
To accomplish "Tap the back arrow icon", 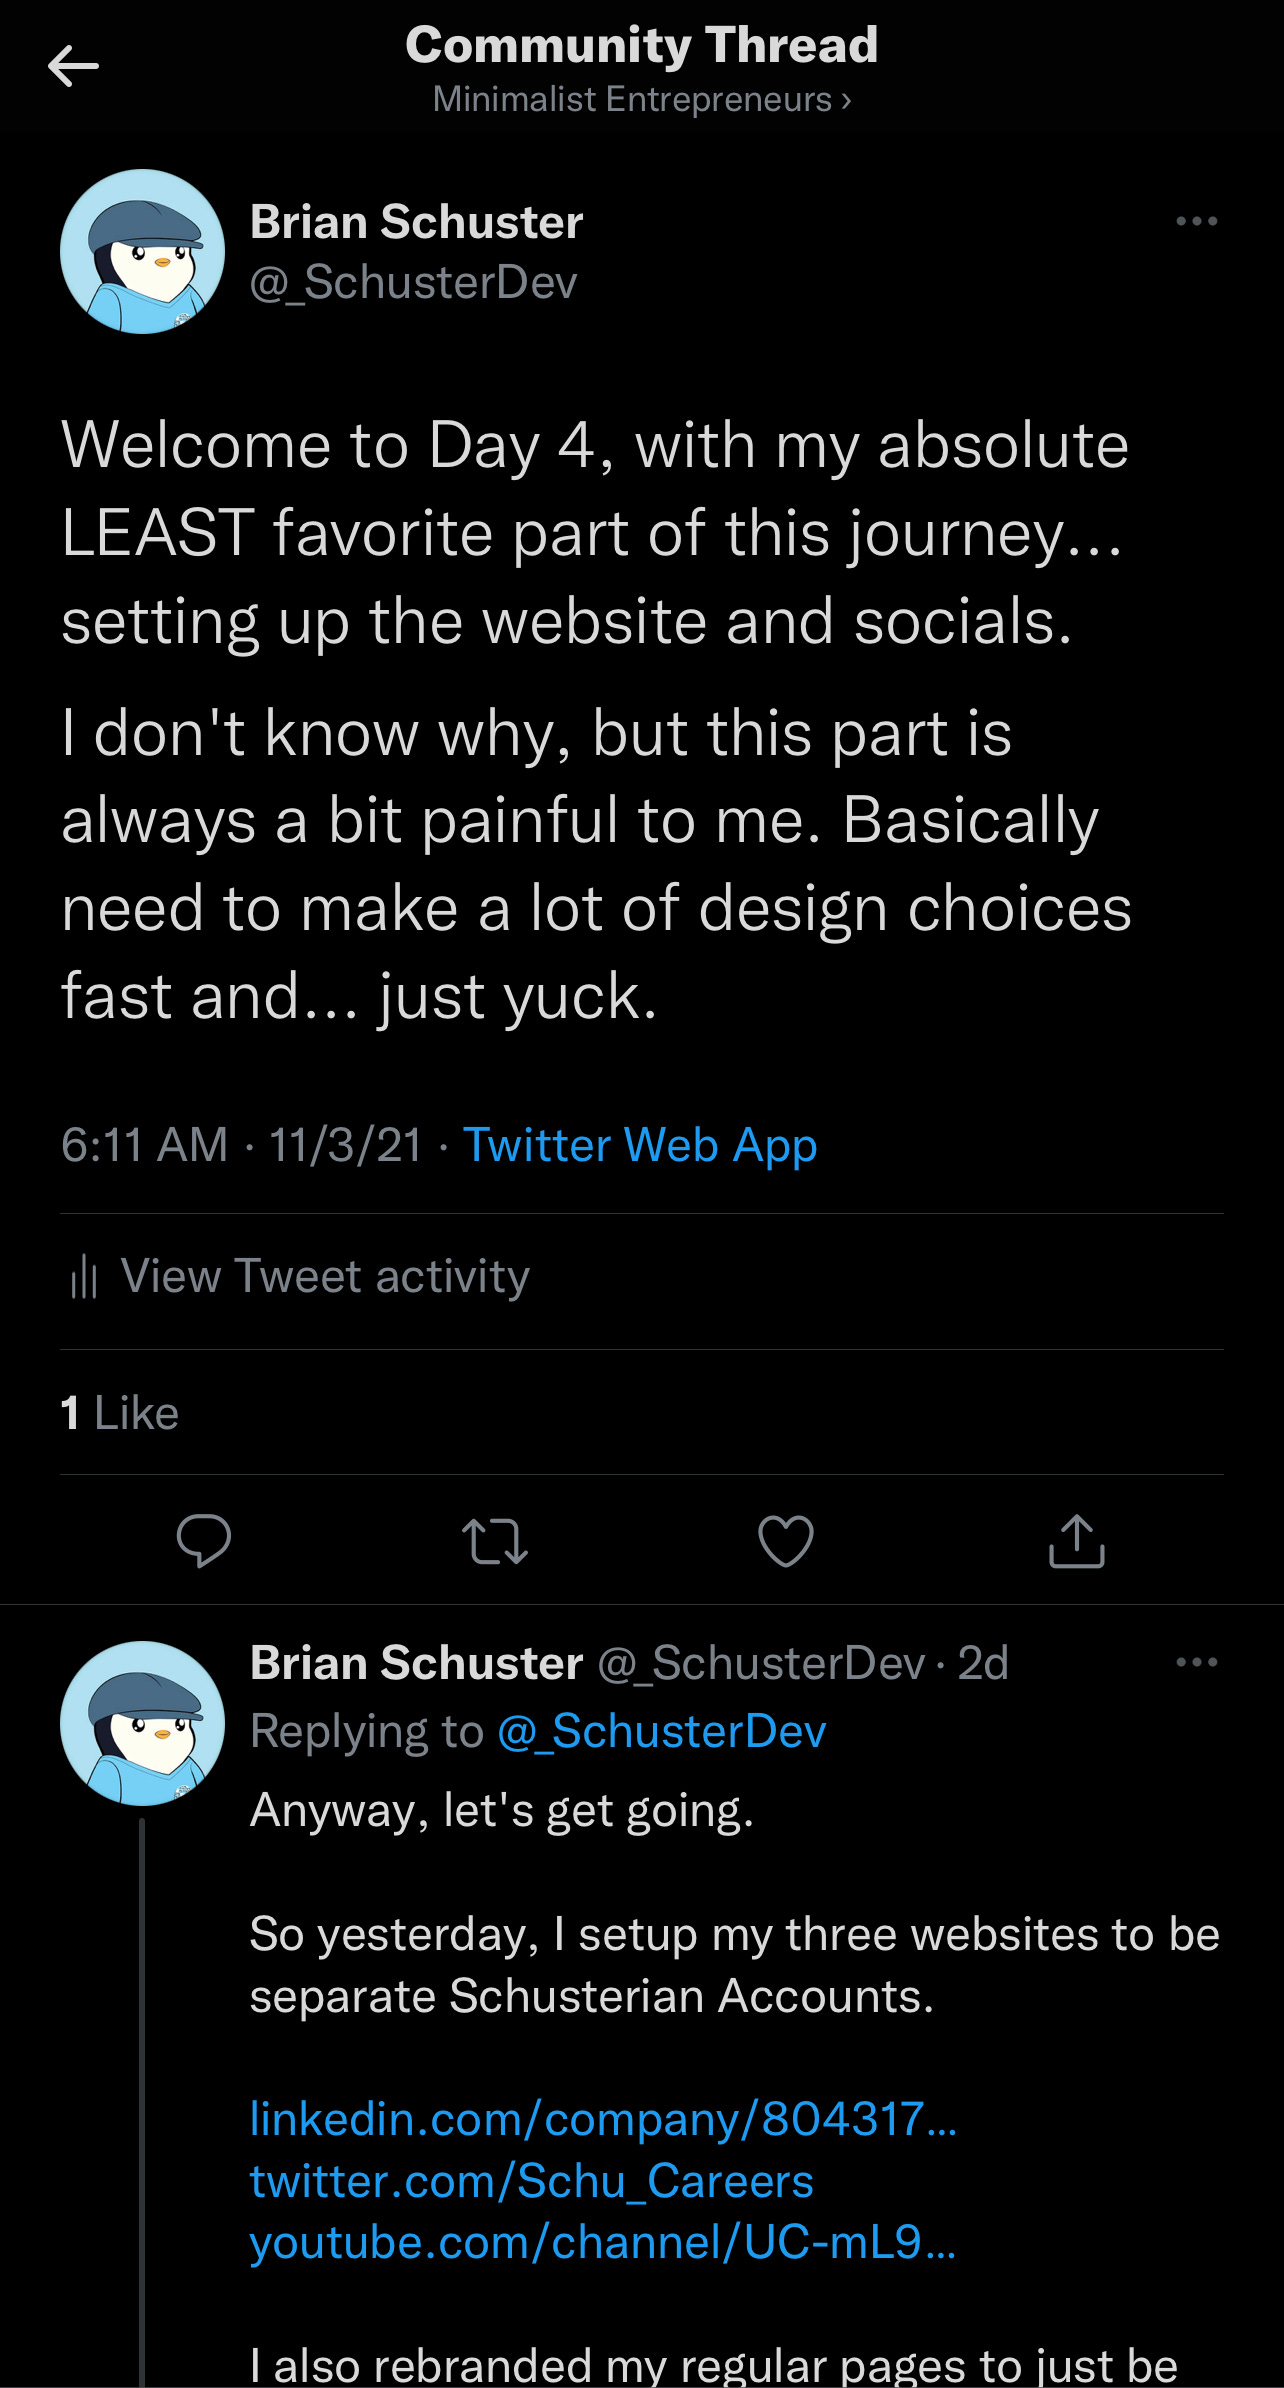I will (x=73, y=66).
